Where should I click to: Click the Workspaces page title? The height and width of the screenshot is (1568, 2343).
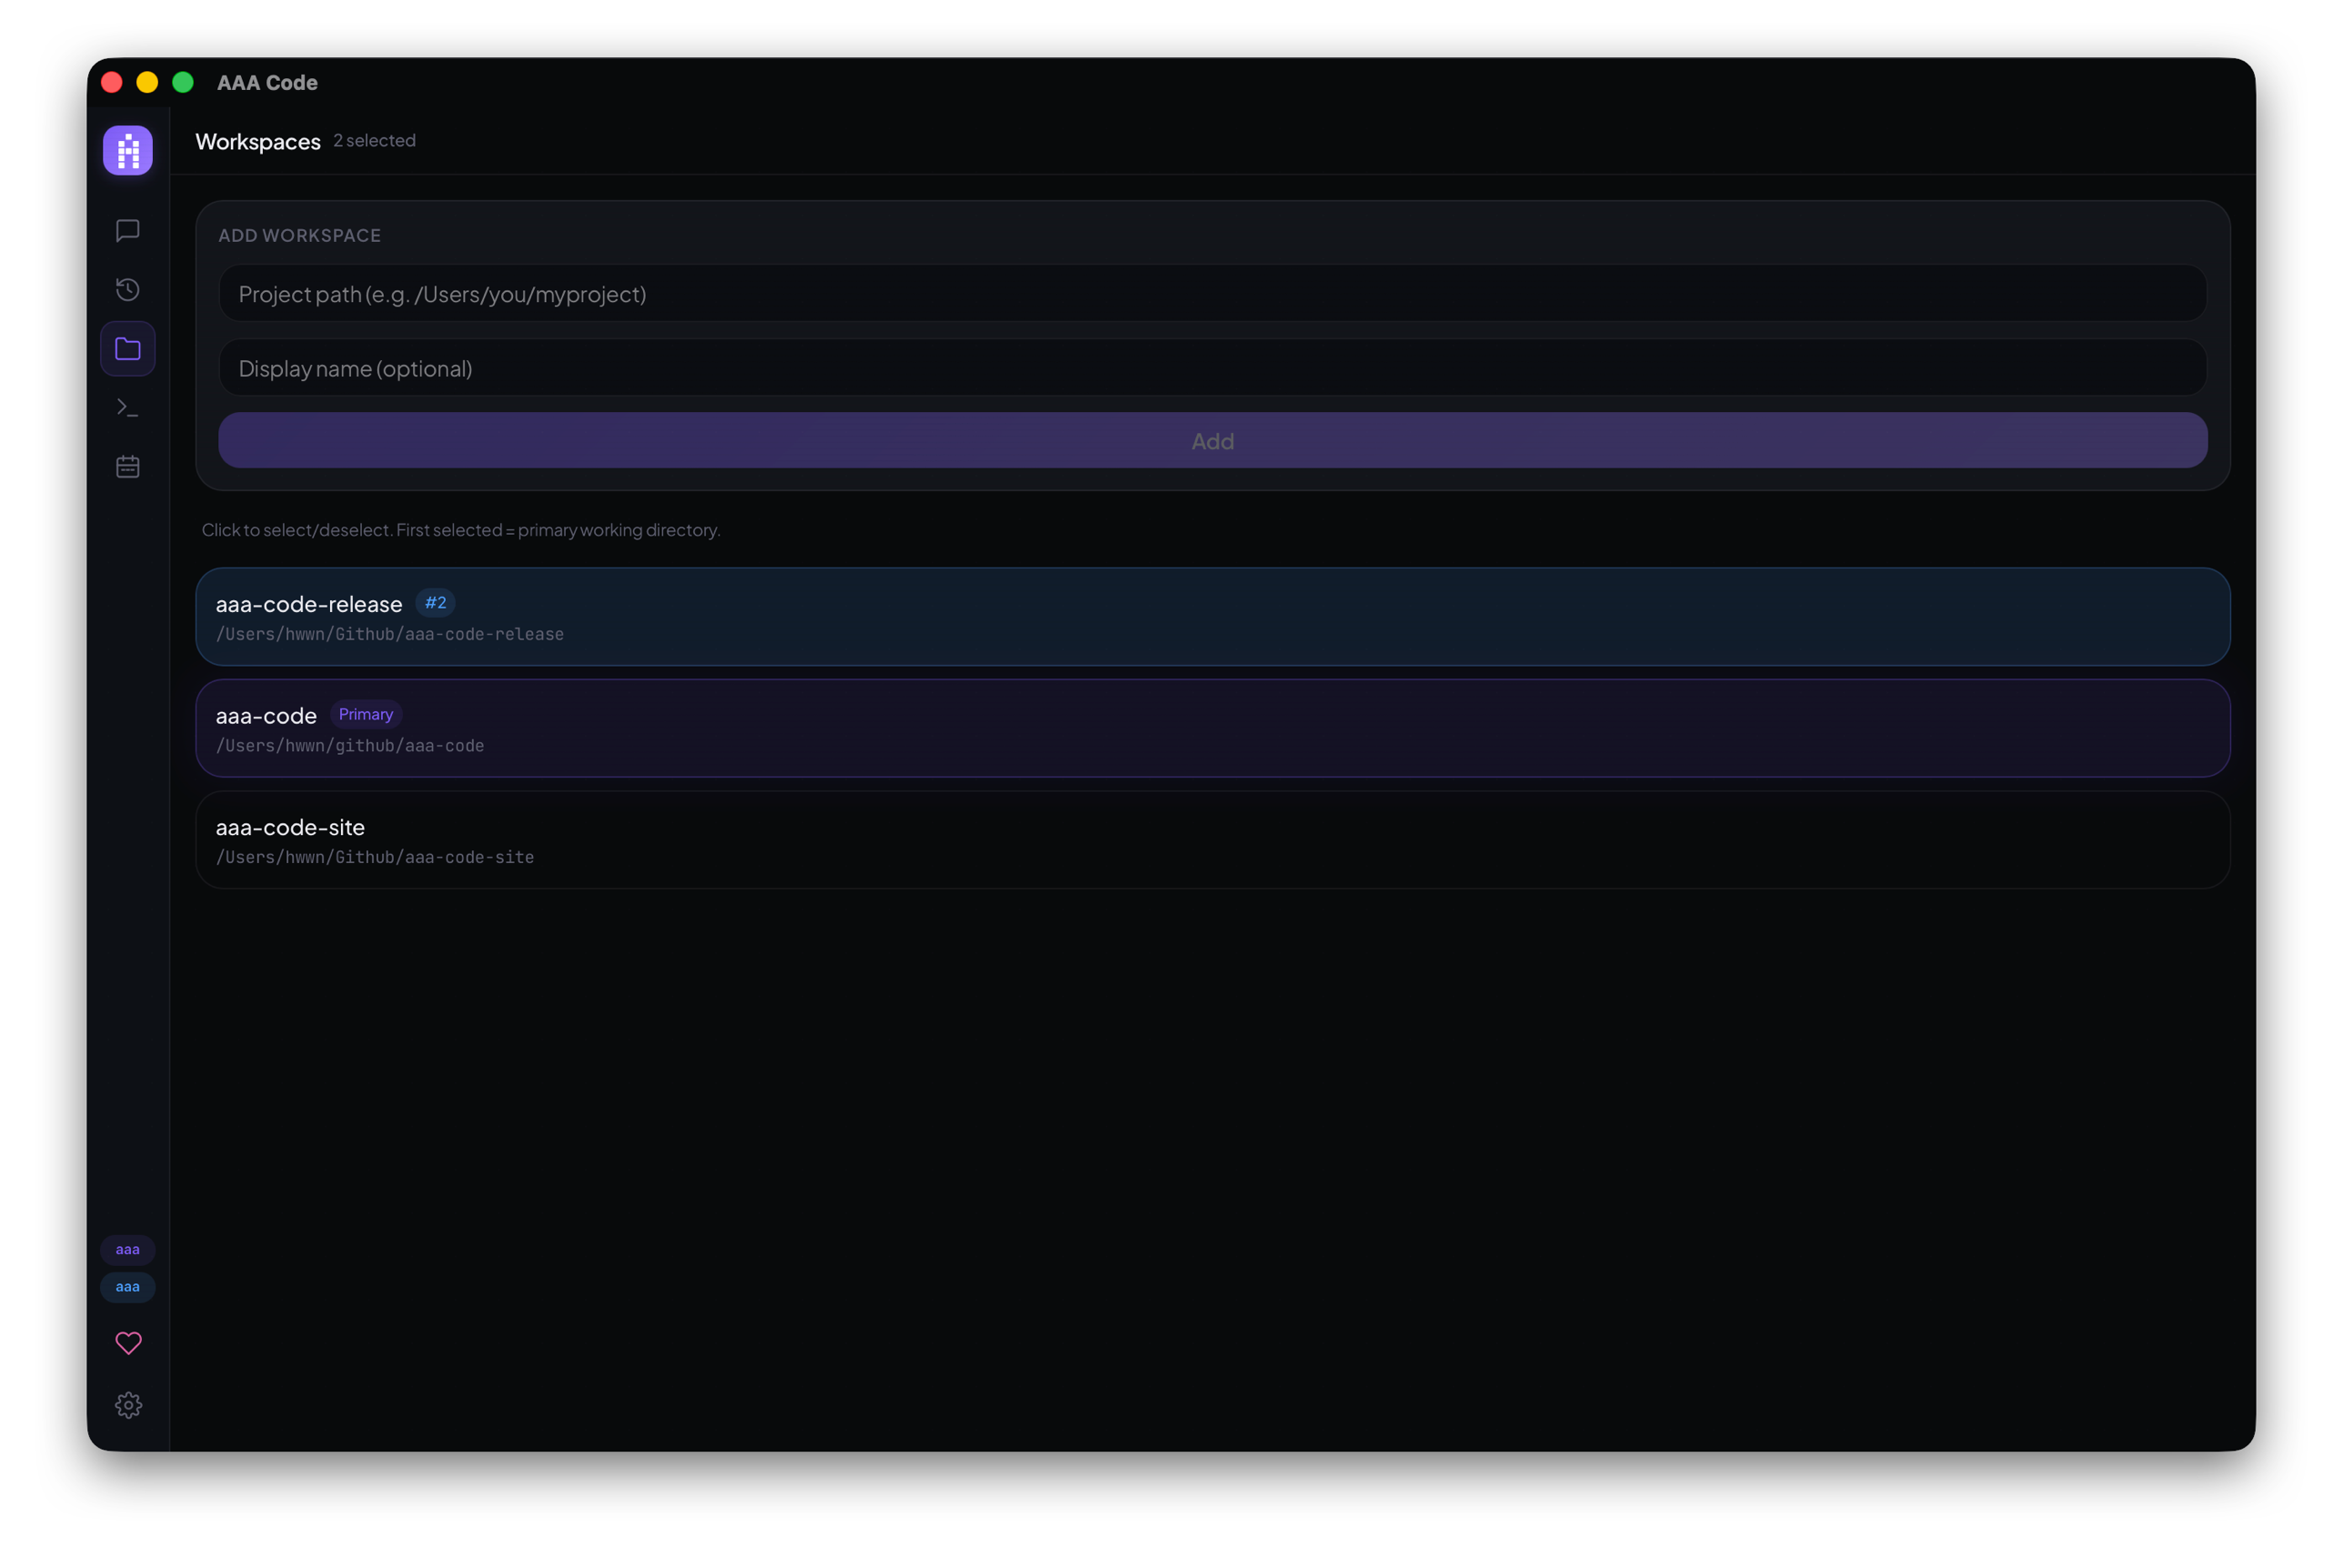click(x=258, y=142)
